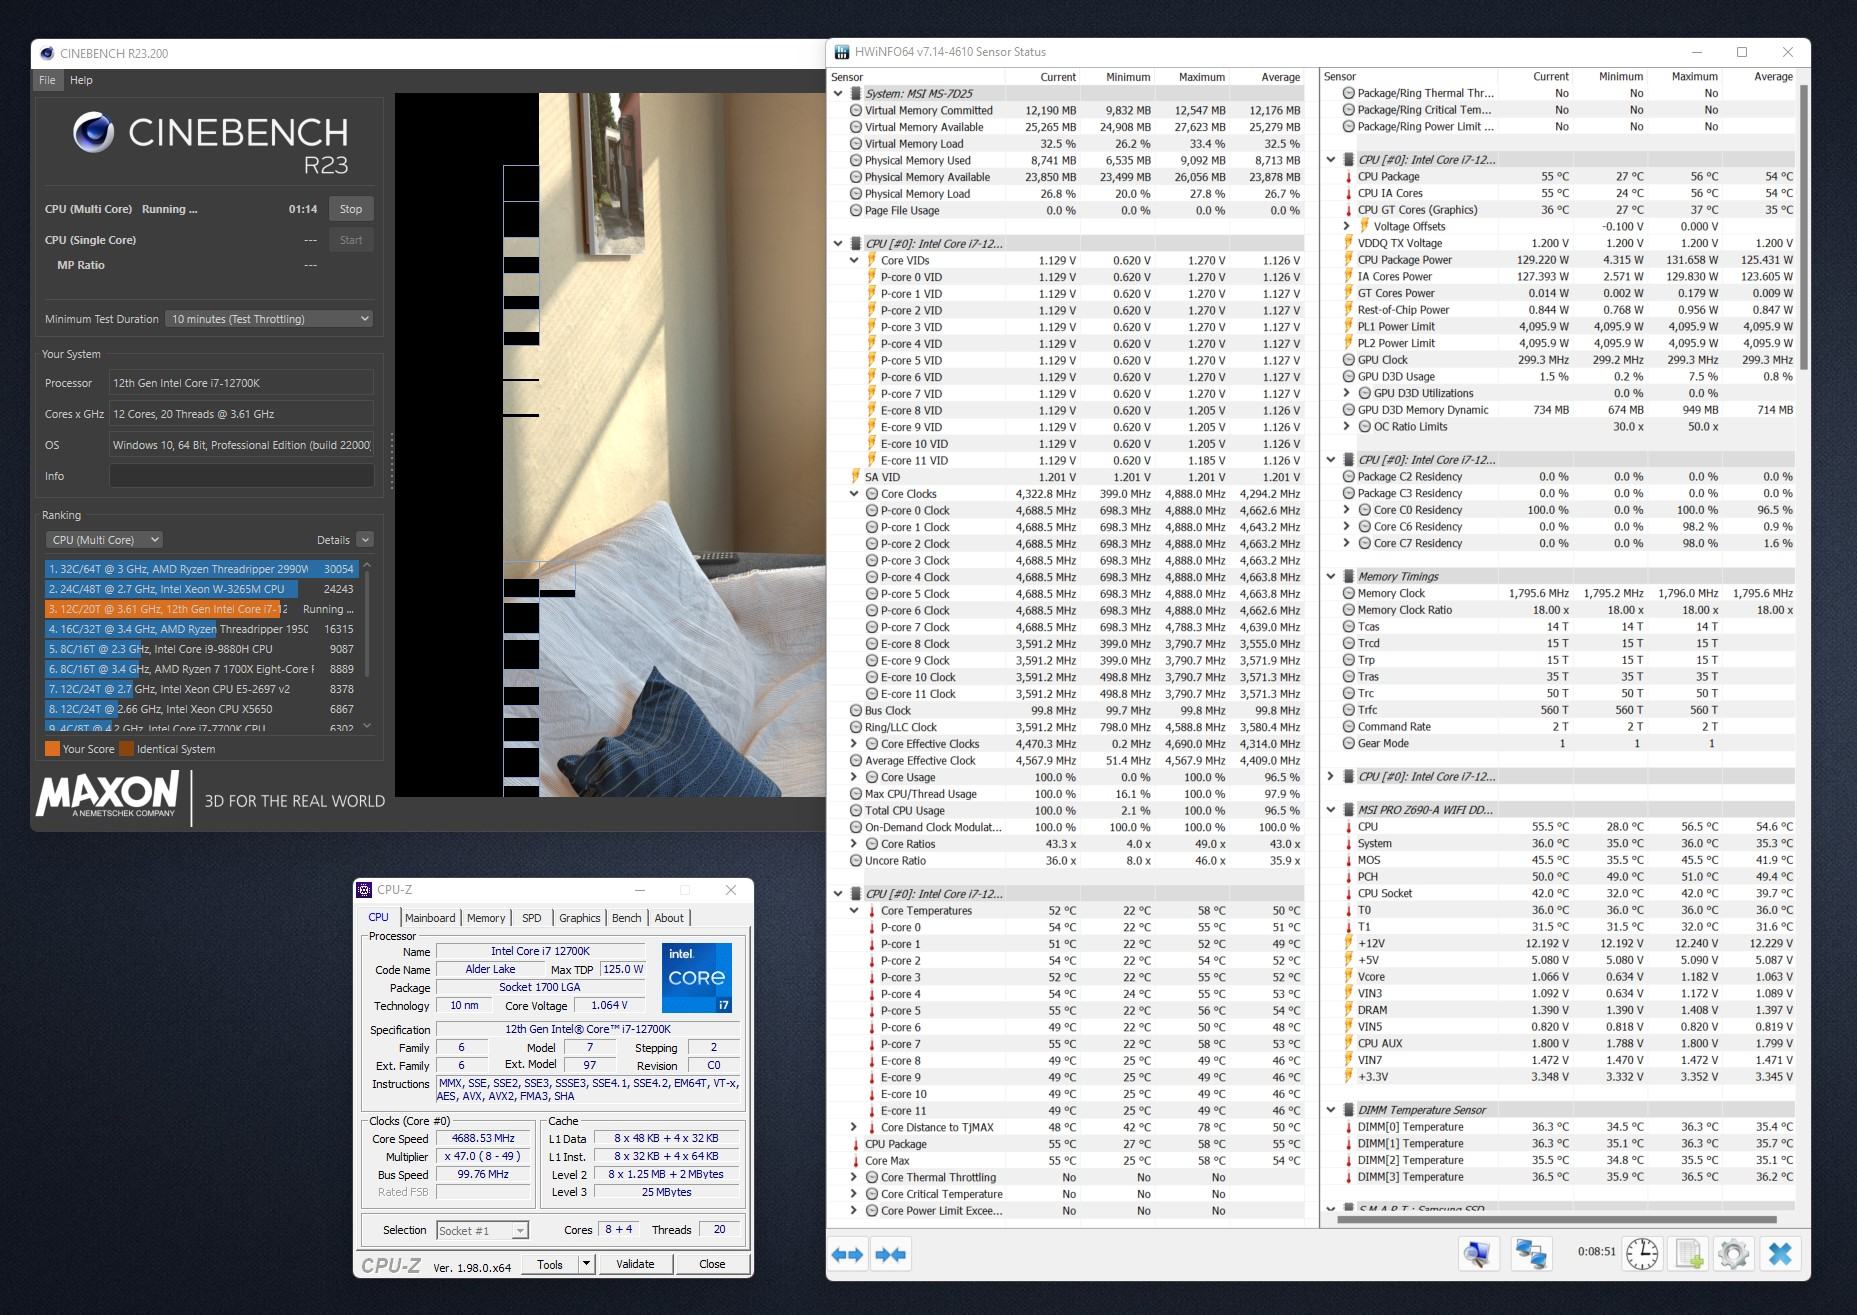Collapse the Core VIDs tree node
The image size is (1857, 1315).
tap(854, 260)
